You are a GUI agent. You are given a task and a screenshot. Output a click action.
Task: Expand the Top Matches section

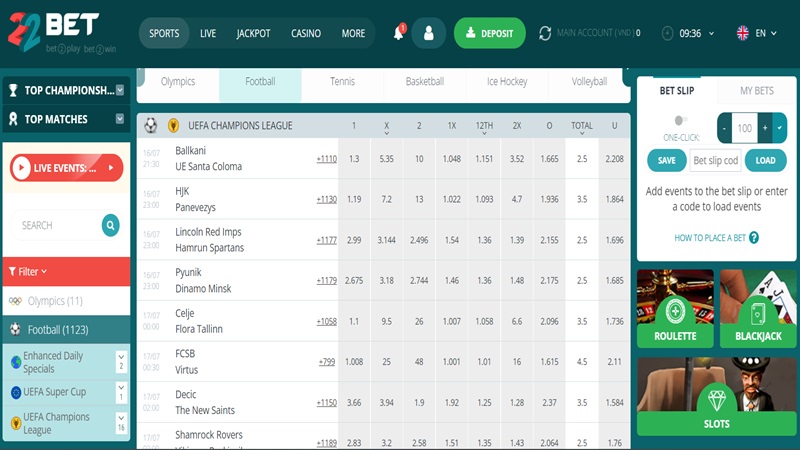click(120, 119)
